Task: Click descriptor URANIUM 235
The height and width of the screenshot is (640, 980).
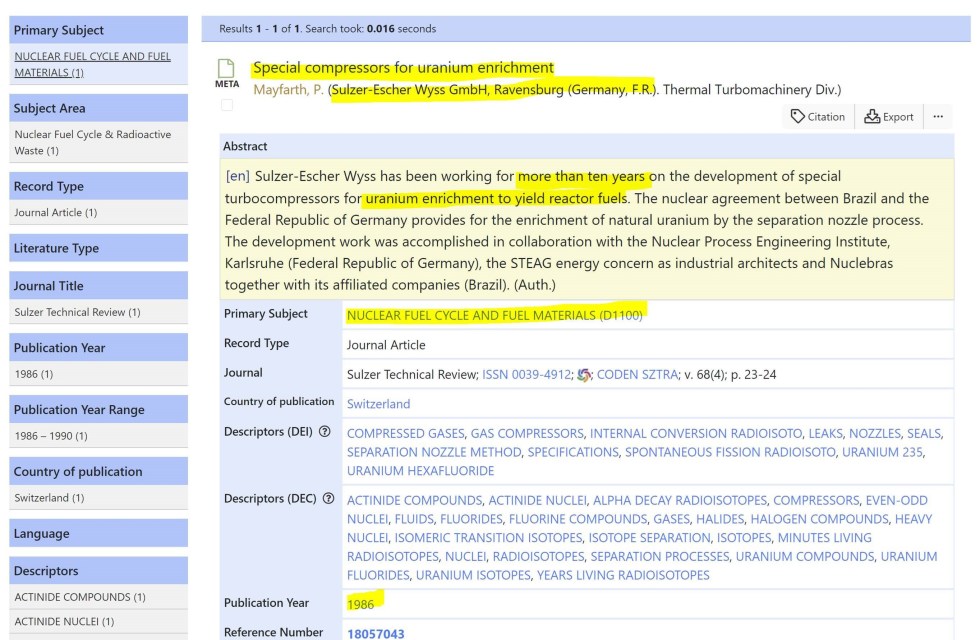Action: [x=882, y=452]
